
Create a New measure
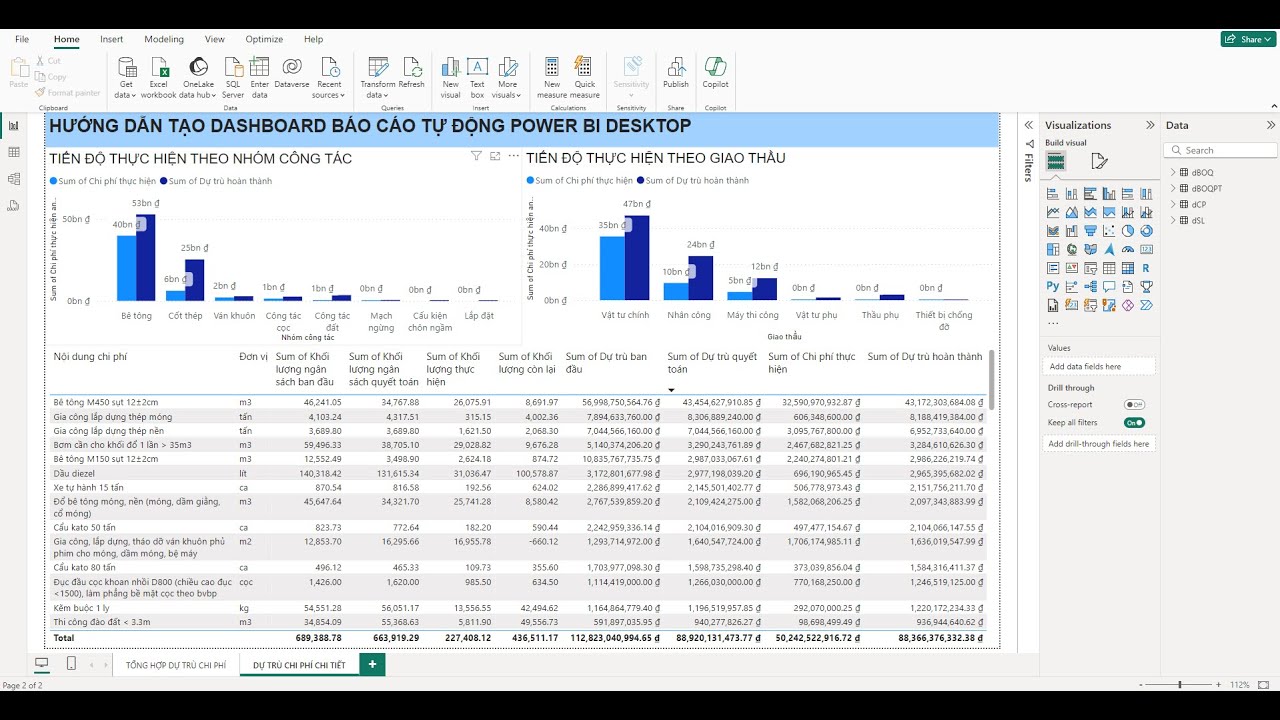pyautogui.click(x=551, y=77)
